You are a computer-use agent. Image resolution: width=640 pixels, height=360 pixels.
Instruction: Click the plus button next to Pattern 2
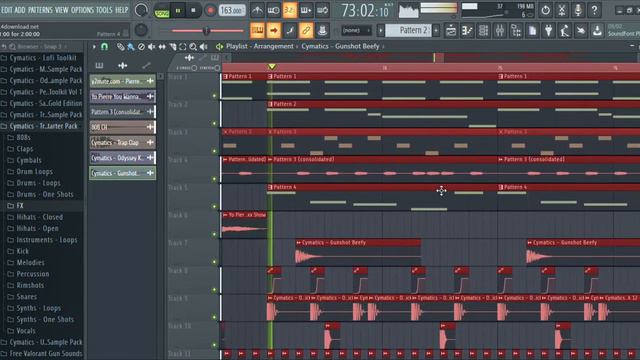click(436, 30)
